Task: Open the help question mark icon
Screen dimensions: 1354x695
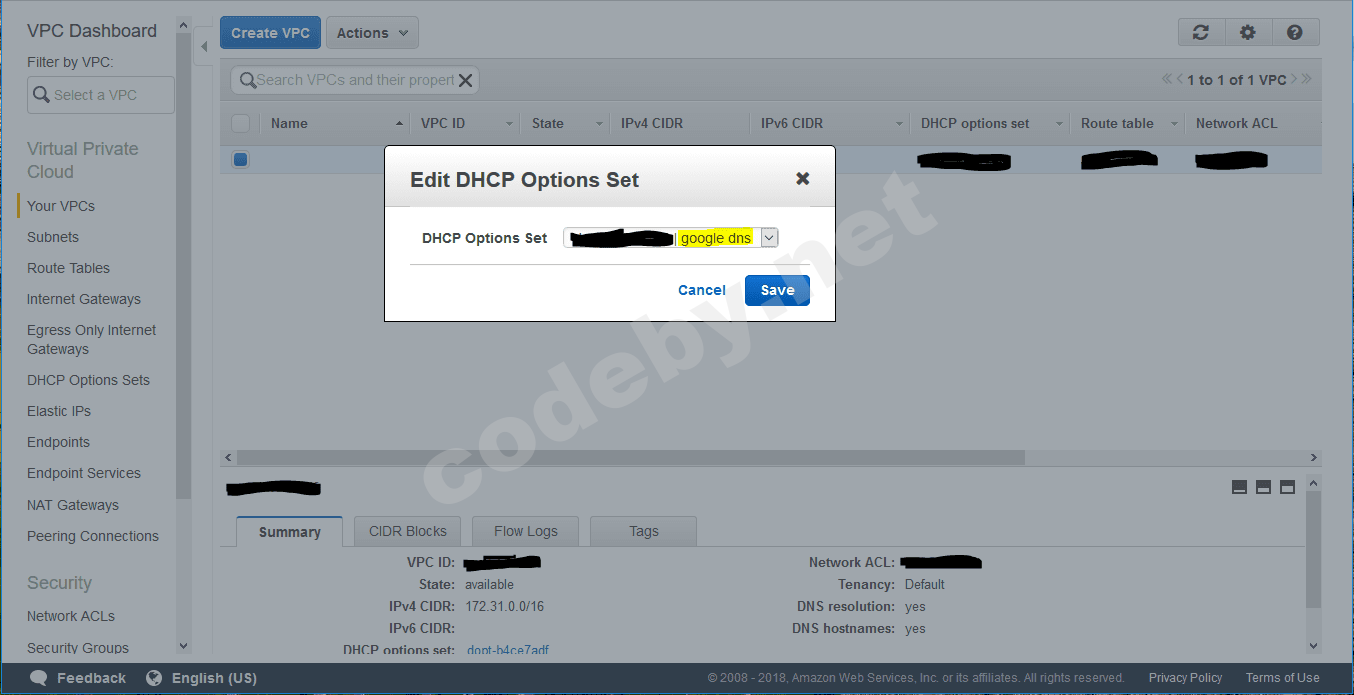Action: pyautogui.click(x=1295, y=33)
